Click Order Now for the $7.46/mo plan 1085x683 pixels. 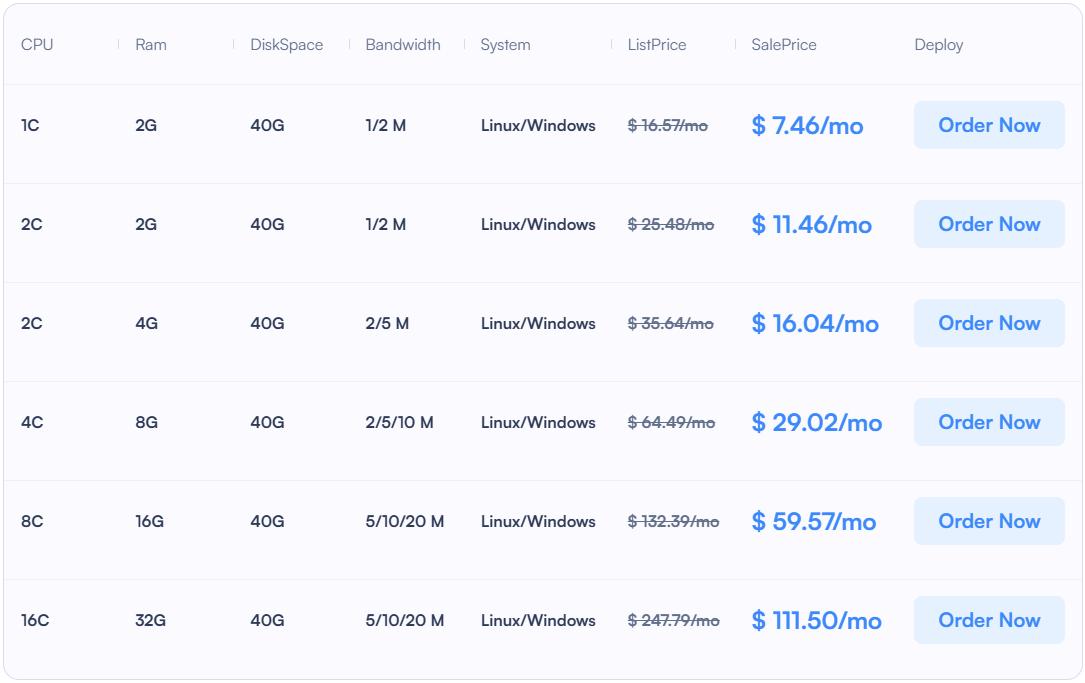click(988, 125)
